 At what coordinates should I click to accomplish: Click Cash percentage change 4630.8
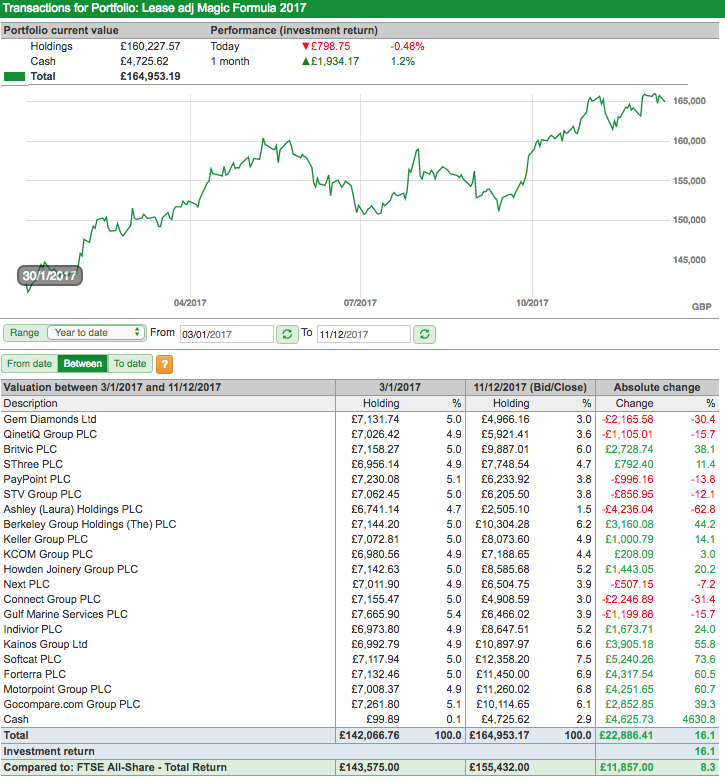(x=699, y=719)
